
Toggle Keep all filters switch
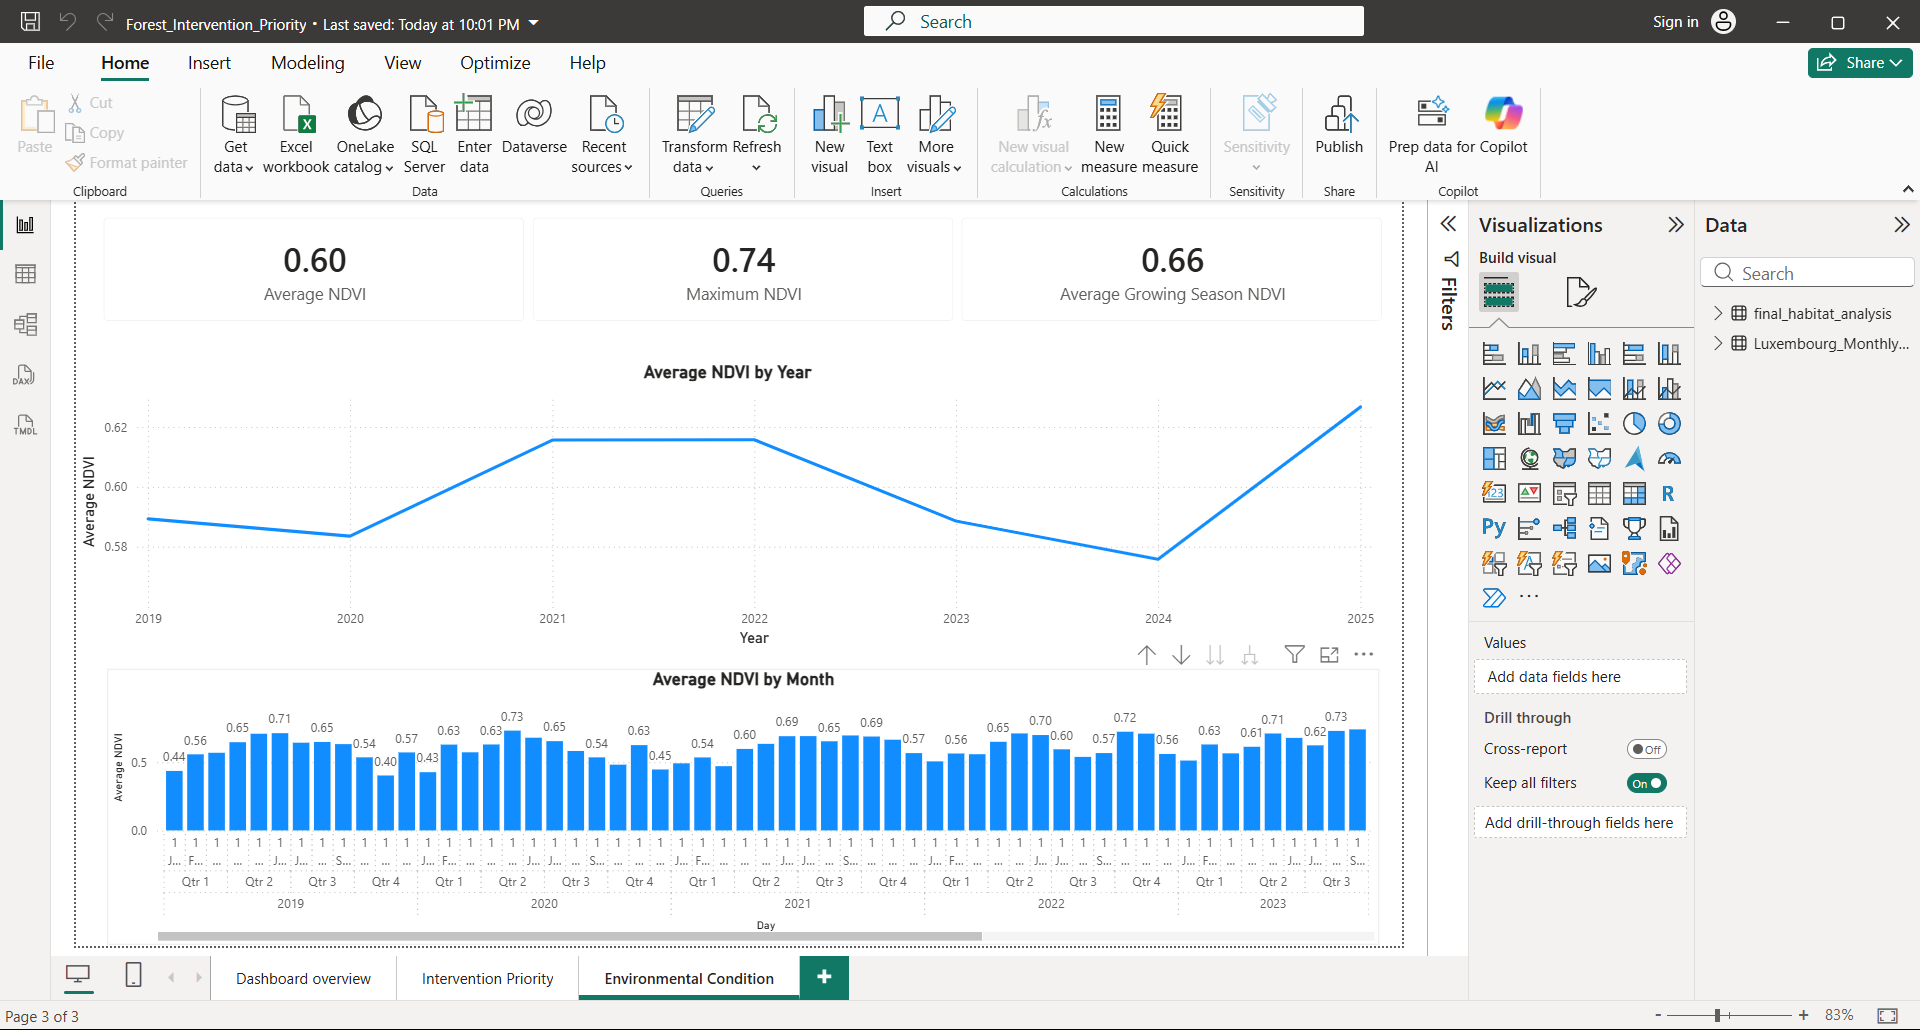click(1646, 783)
